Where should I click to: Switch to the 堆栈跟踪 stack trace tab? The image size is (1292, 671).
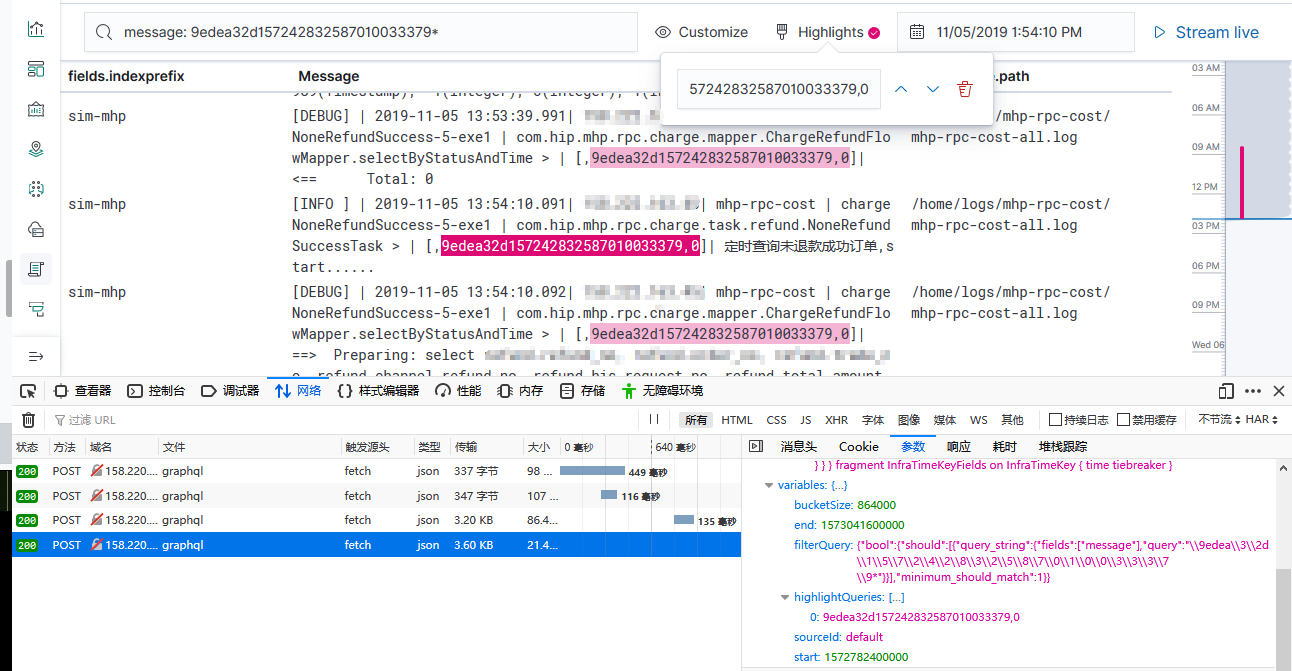point(1063,446)
